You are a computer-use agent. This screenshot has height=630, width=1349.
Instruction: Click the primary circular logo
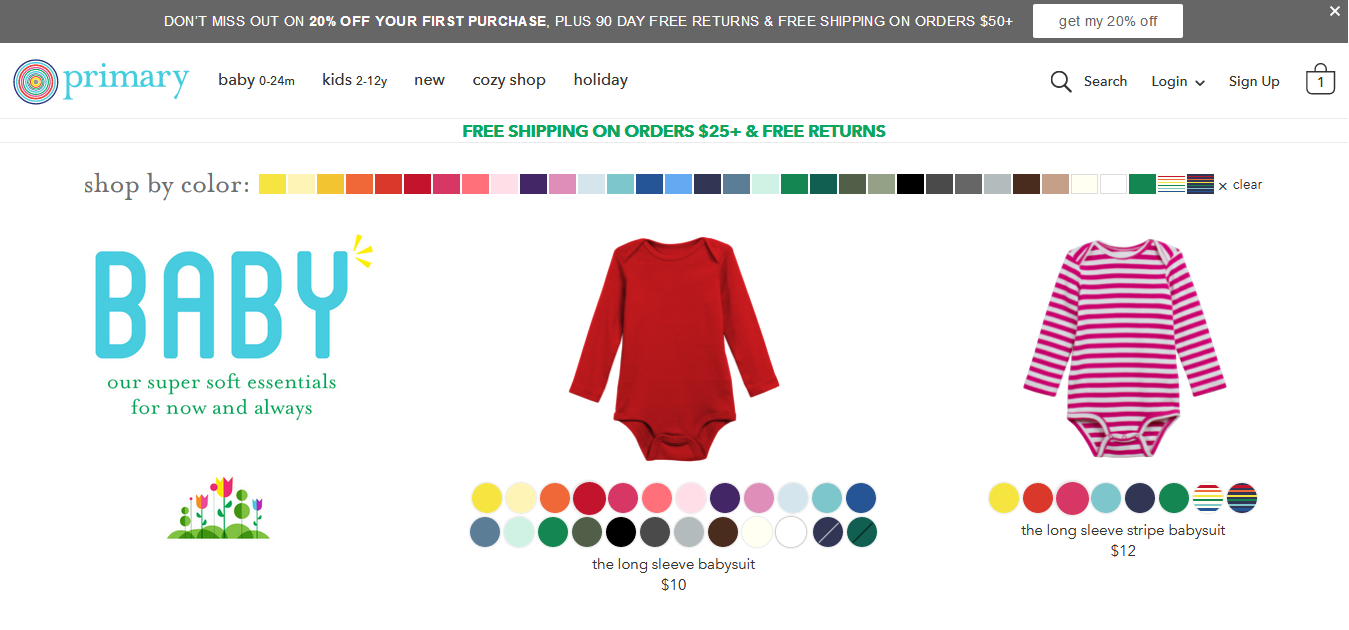(35, 81)
